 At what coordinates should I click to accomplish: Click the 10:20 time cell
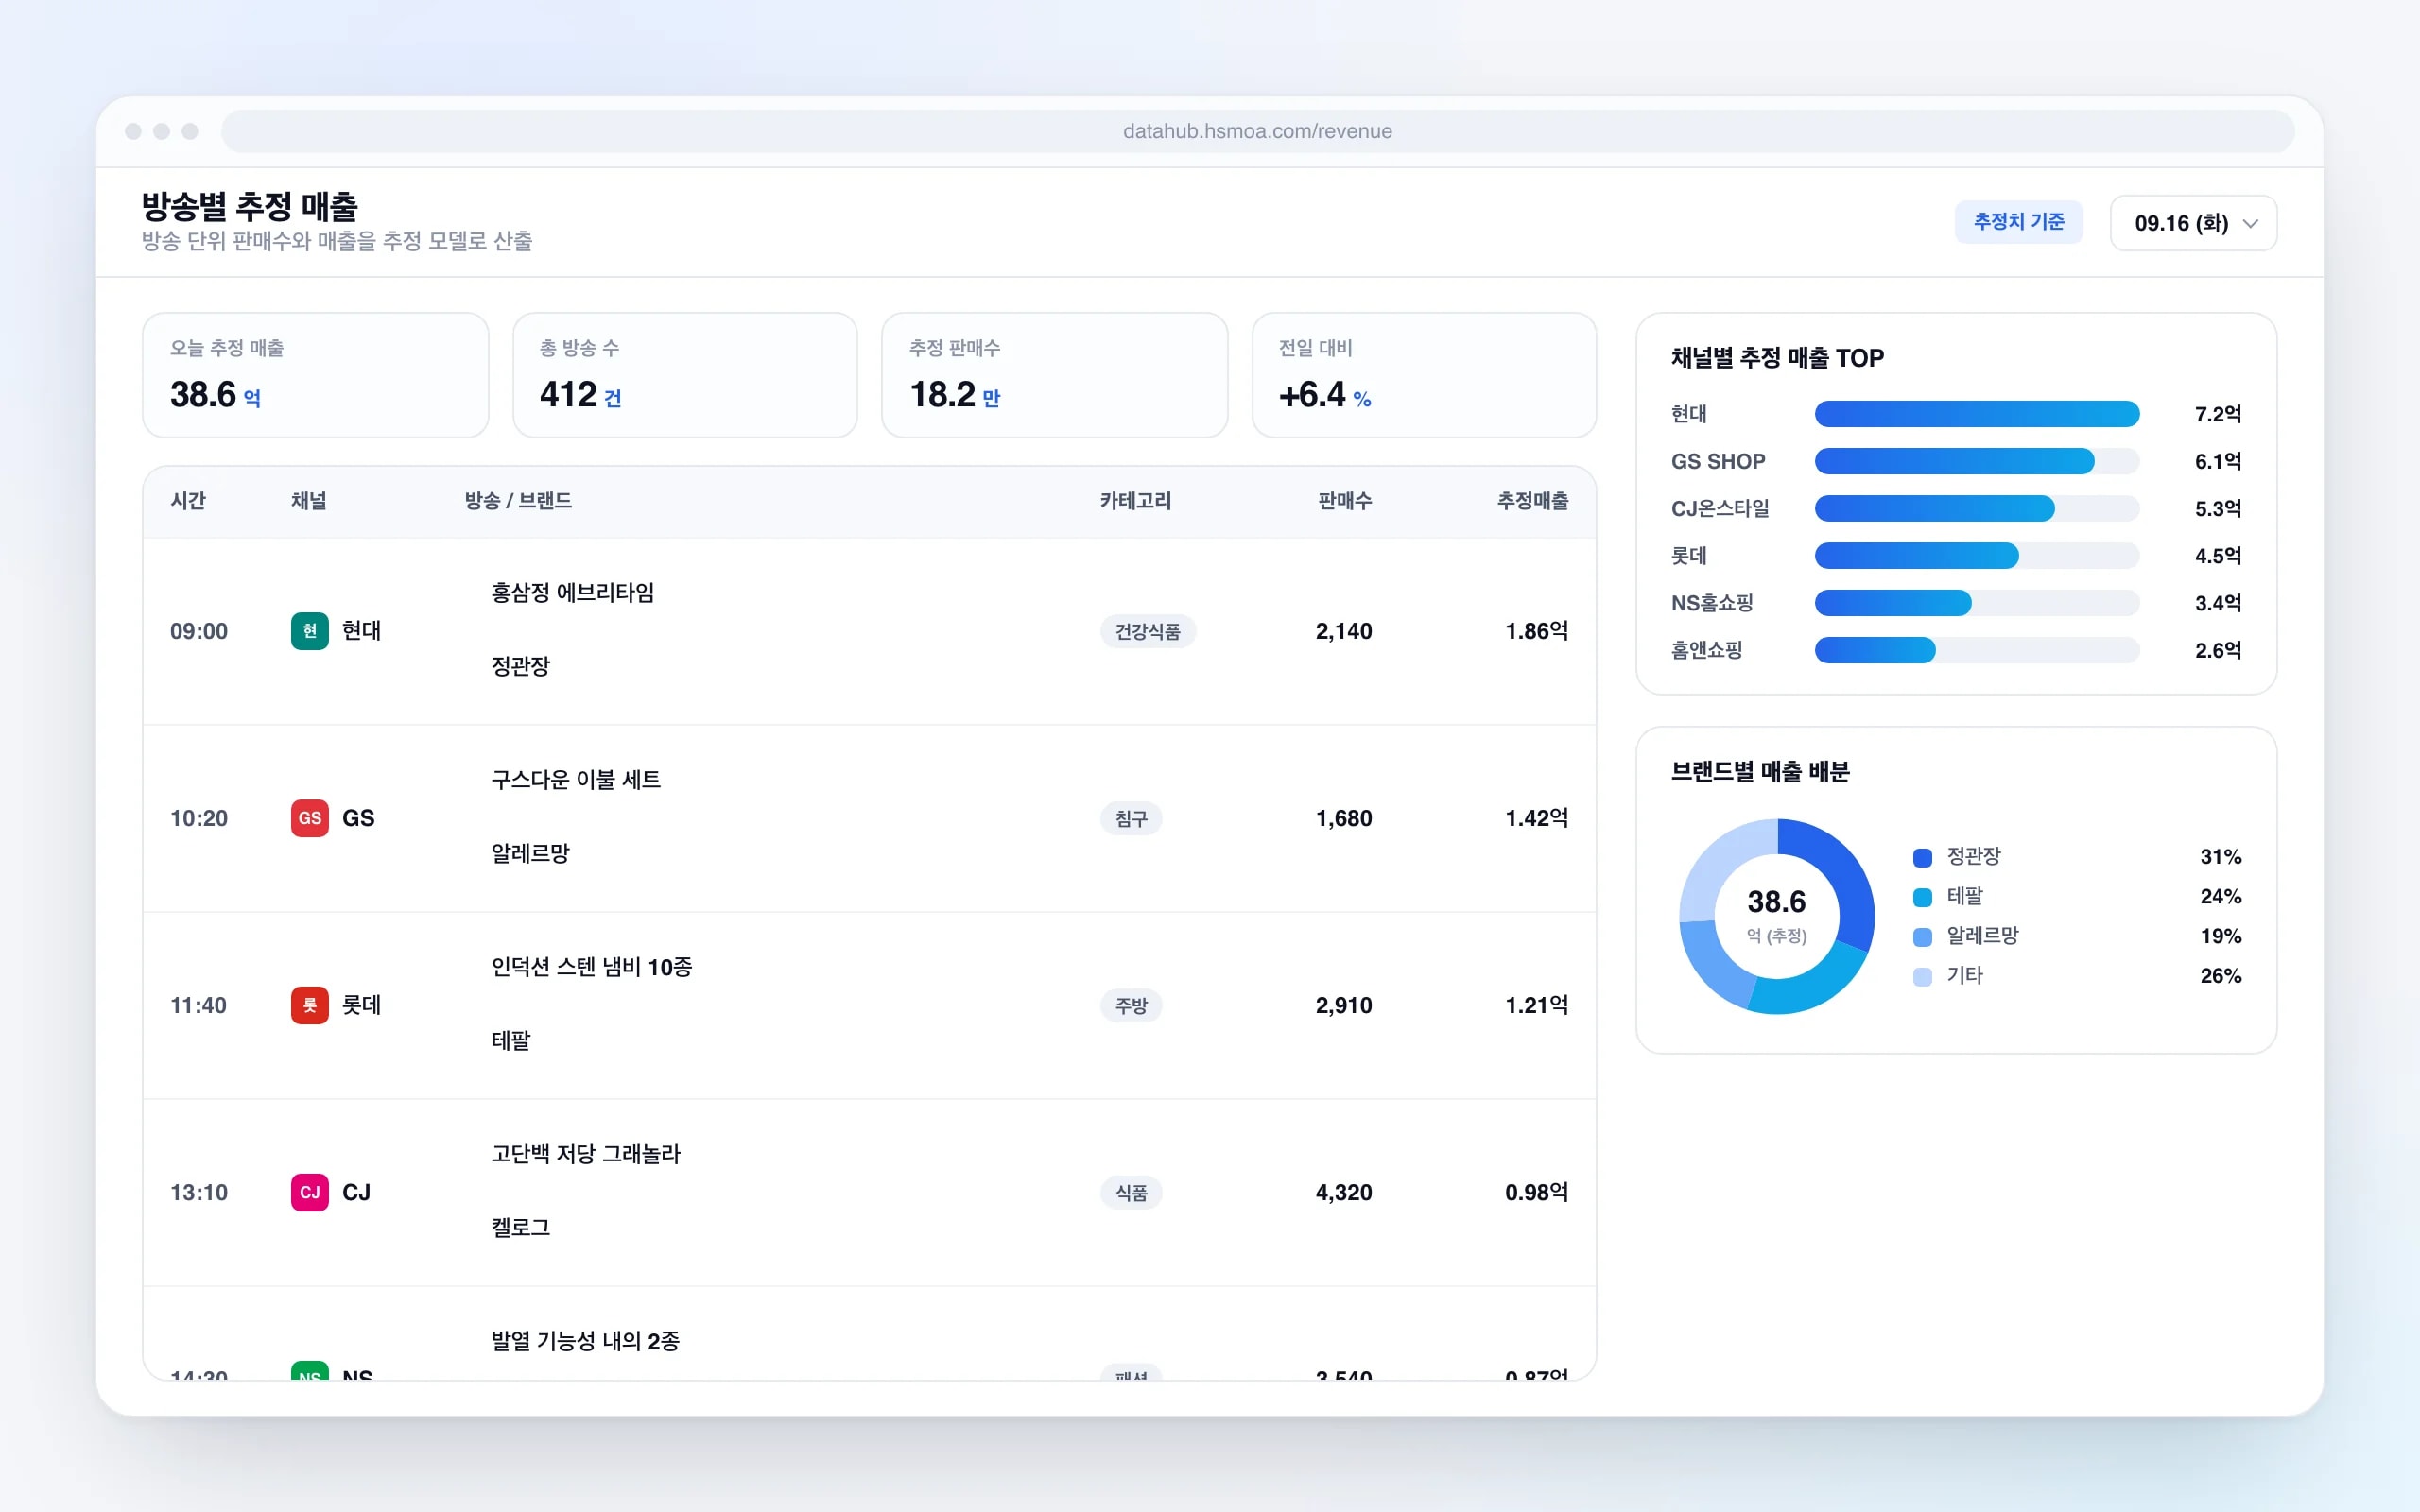199,818
